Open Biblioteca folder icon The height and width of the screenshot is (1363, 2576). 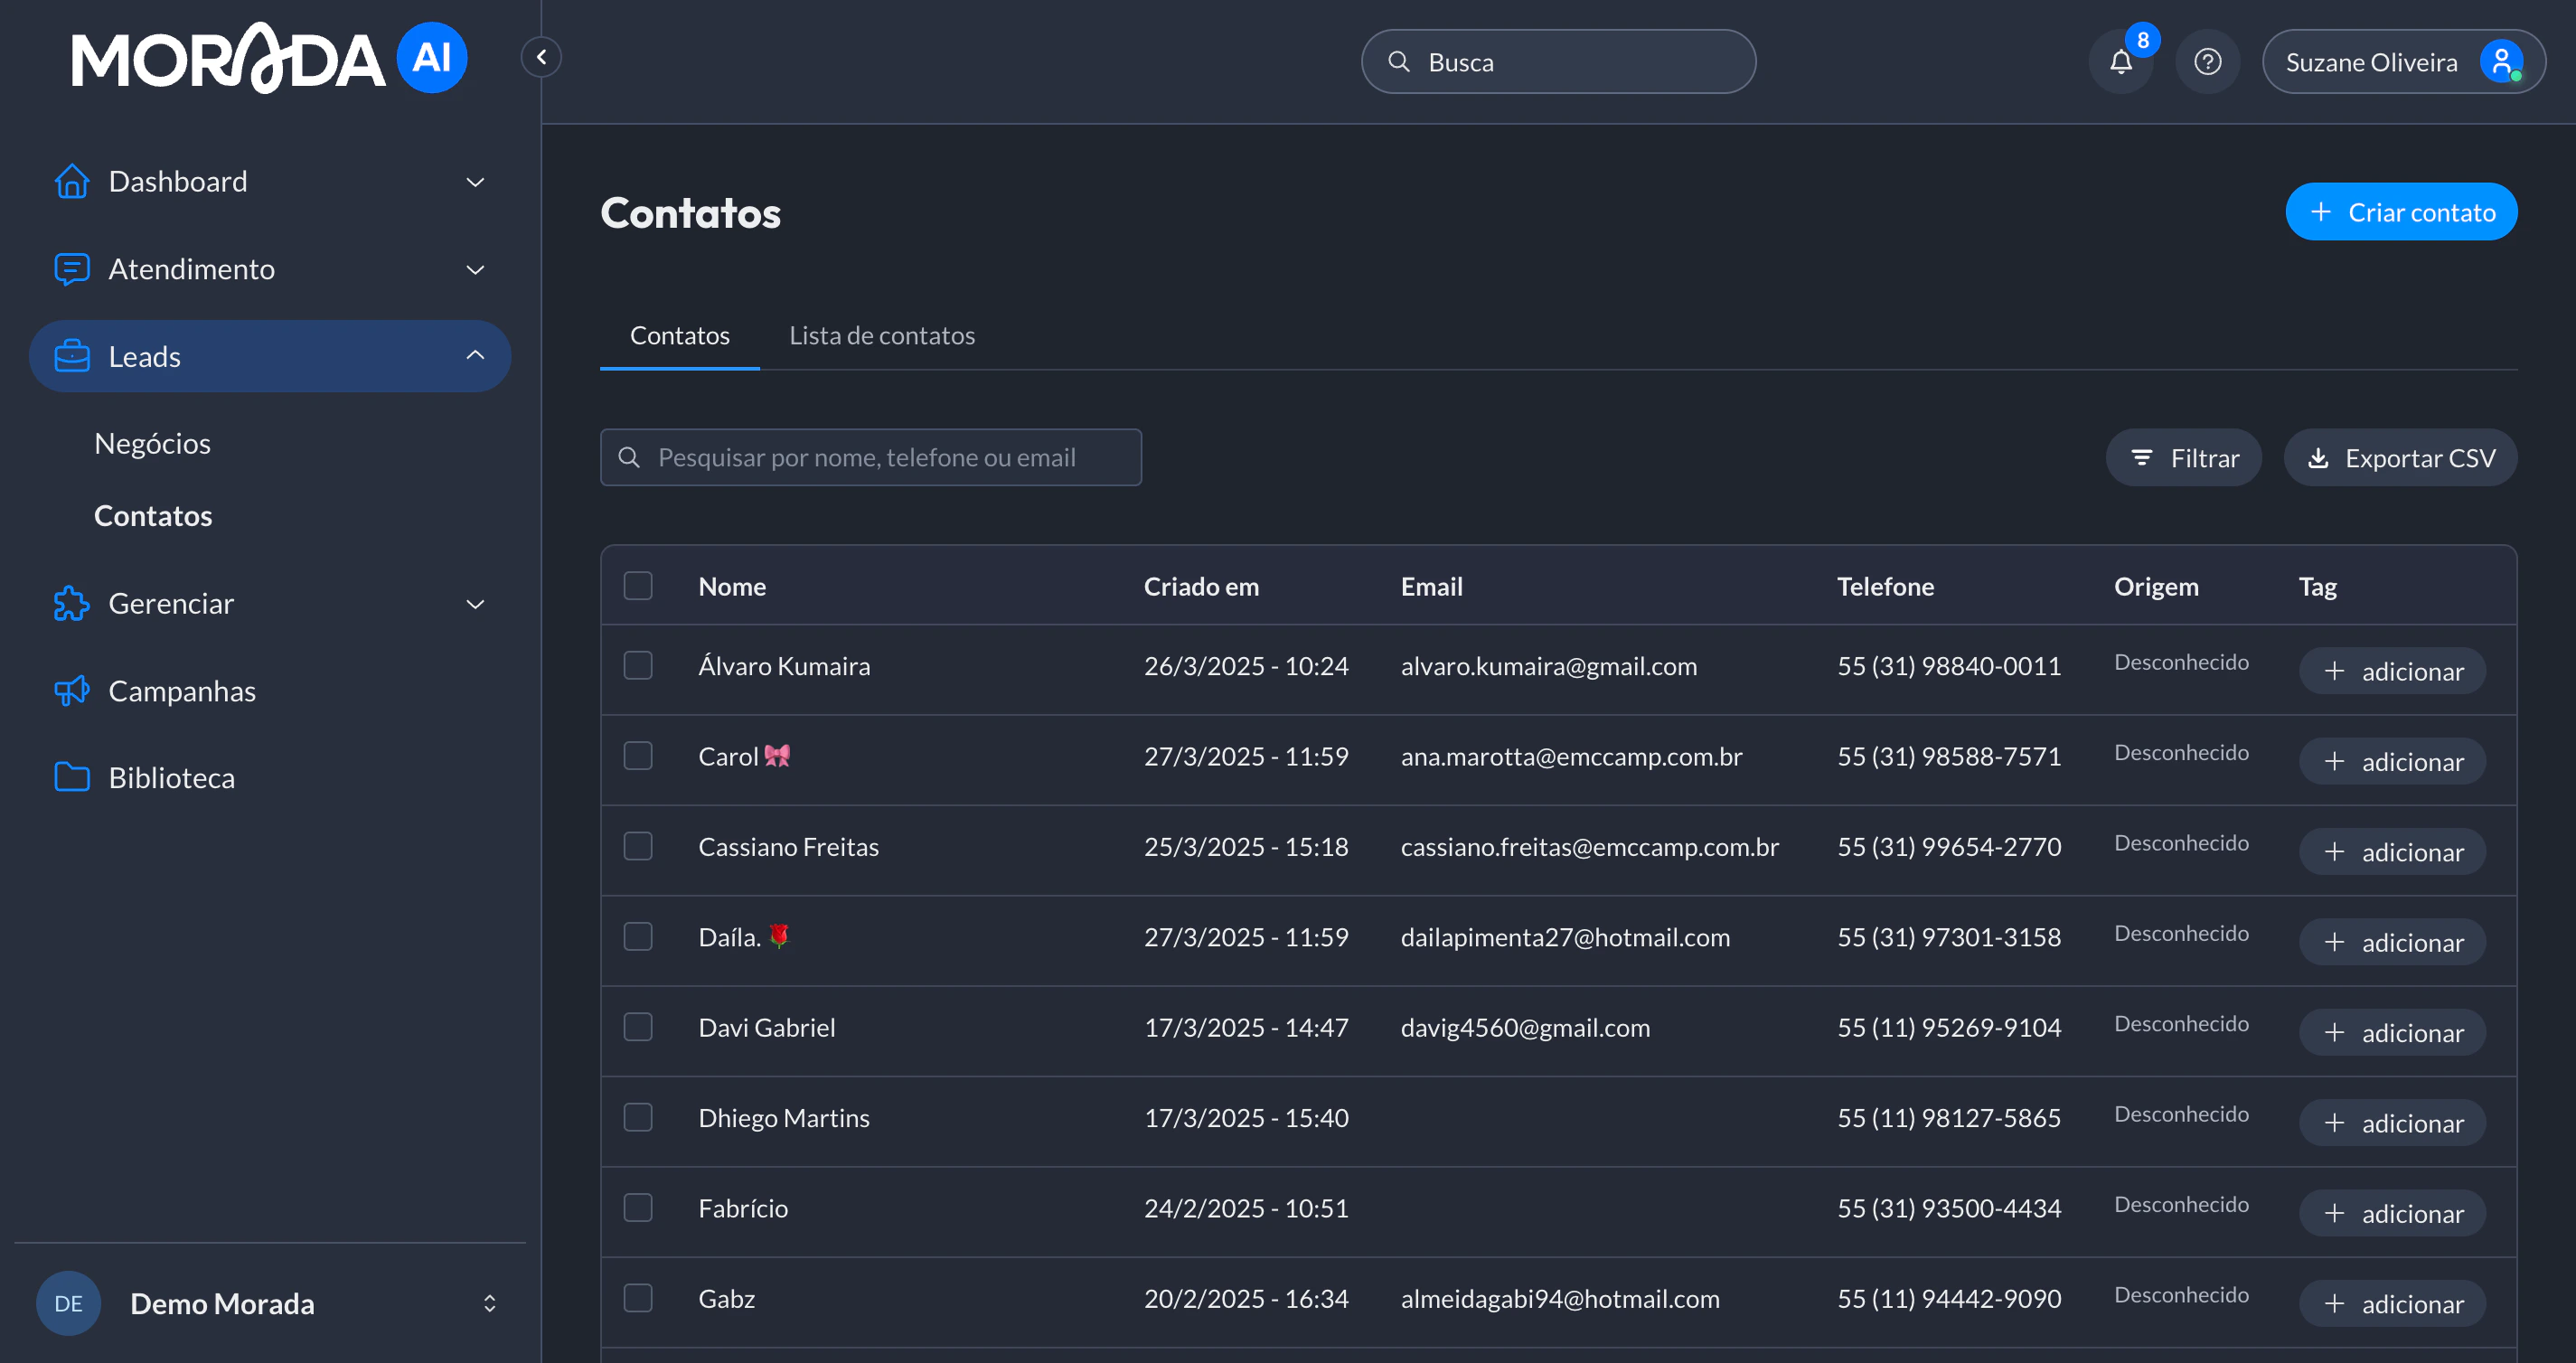coord(72,778)
